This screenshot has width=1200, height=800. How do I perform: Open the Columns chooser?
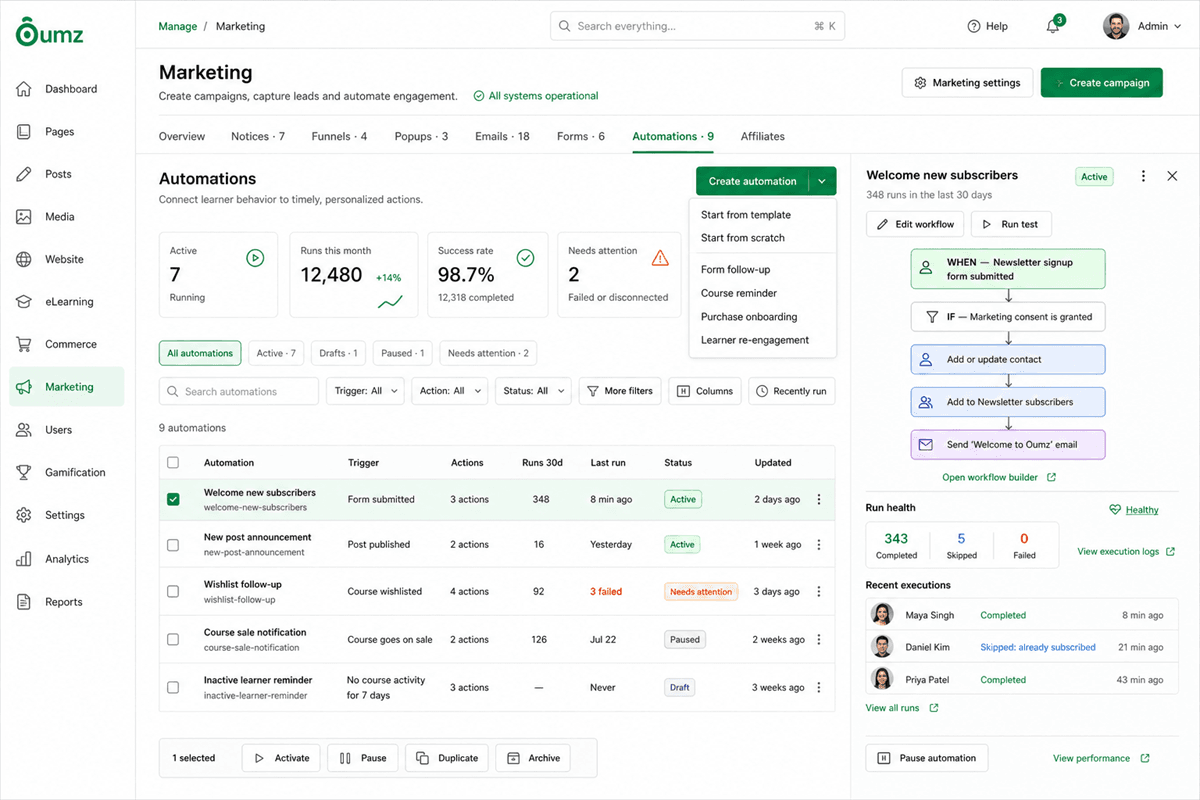[705, 391]
